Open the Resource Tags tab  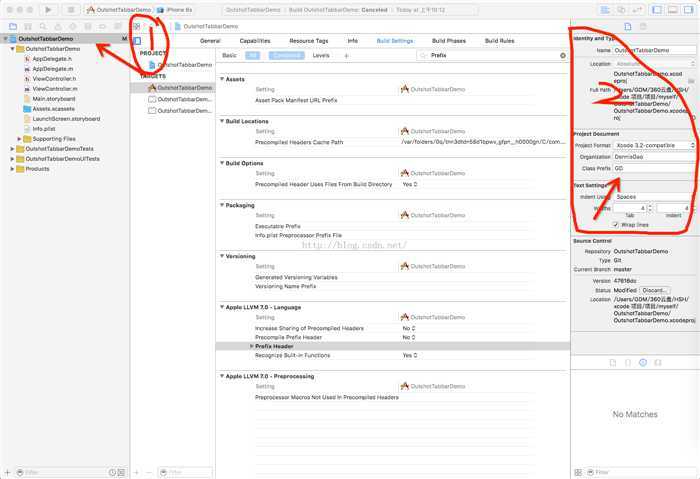point(309,41)
